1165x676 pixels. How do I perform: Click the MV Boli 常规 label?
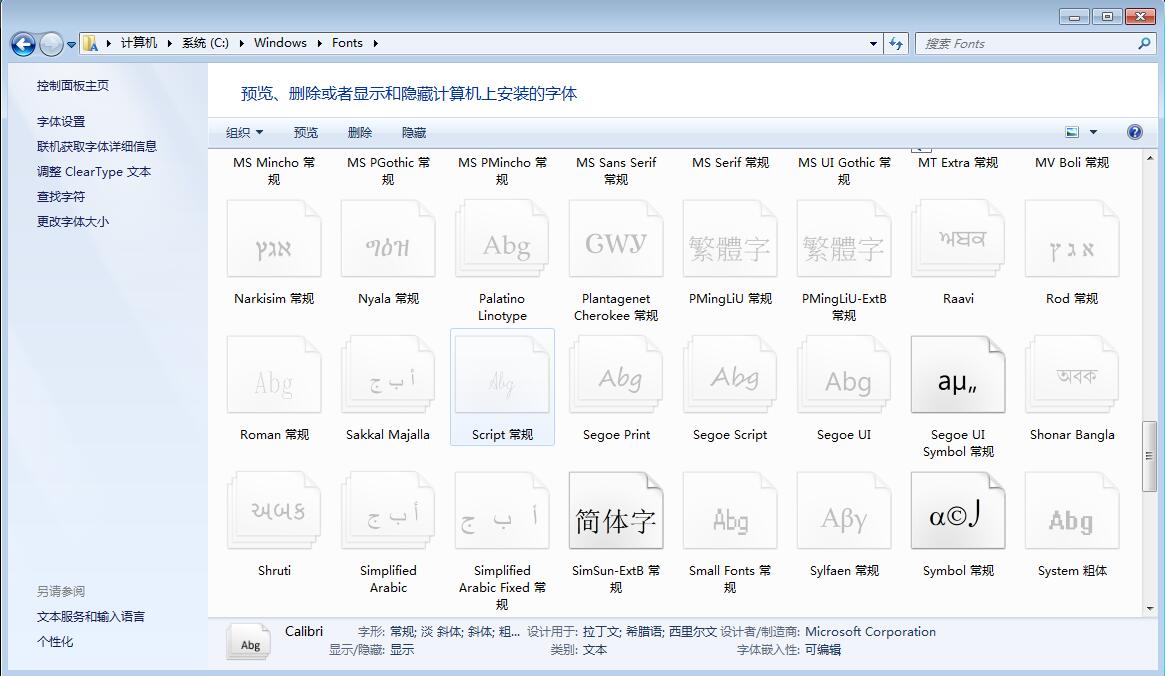1072,163
